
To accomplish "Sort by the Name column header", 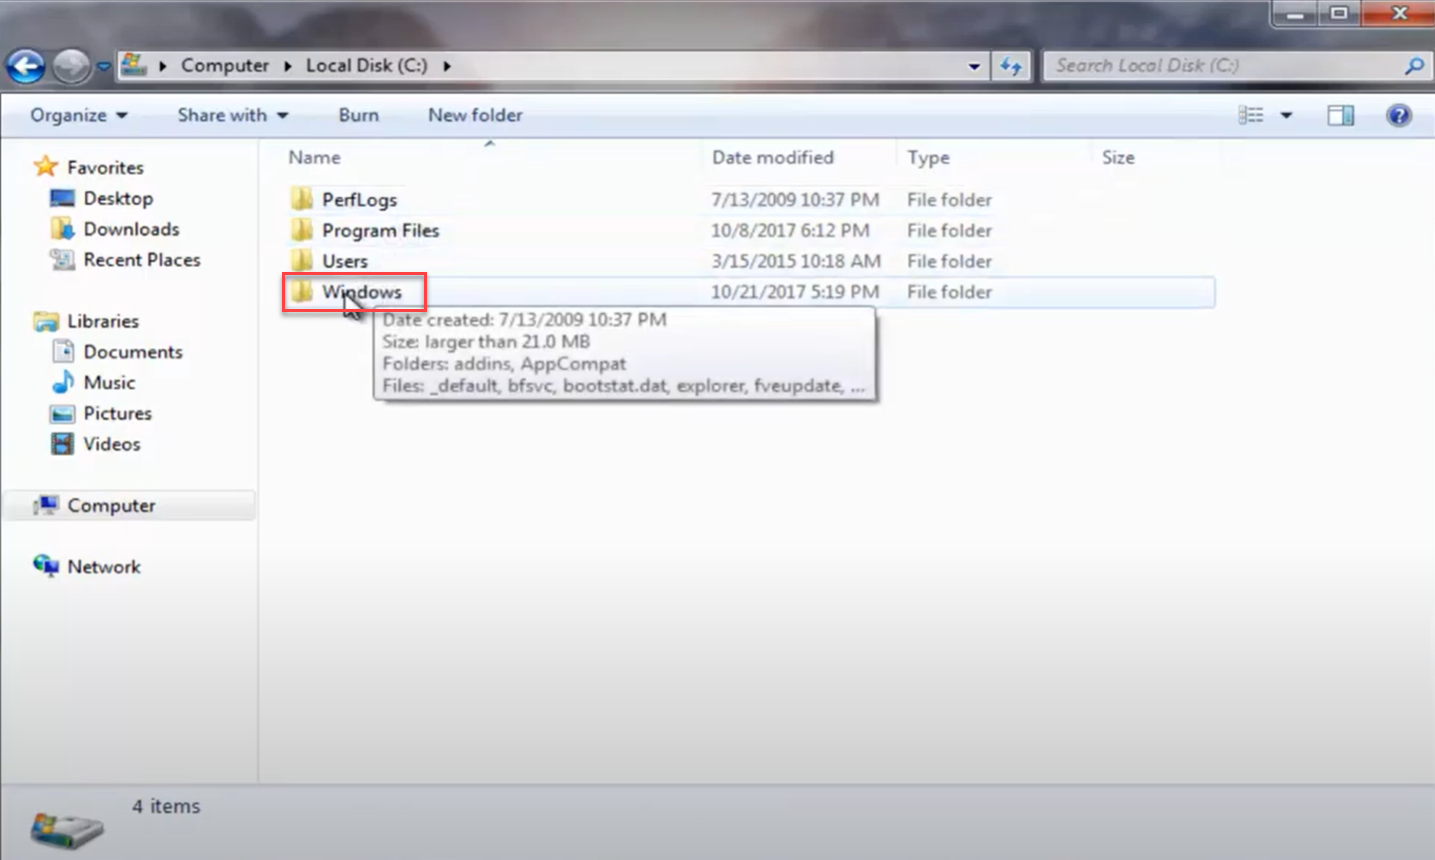I will coord(314,157).
